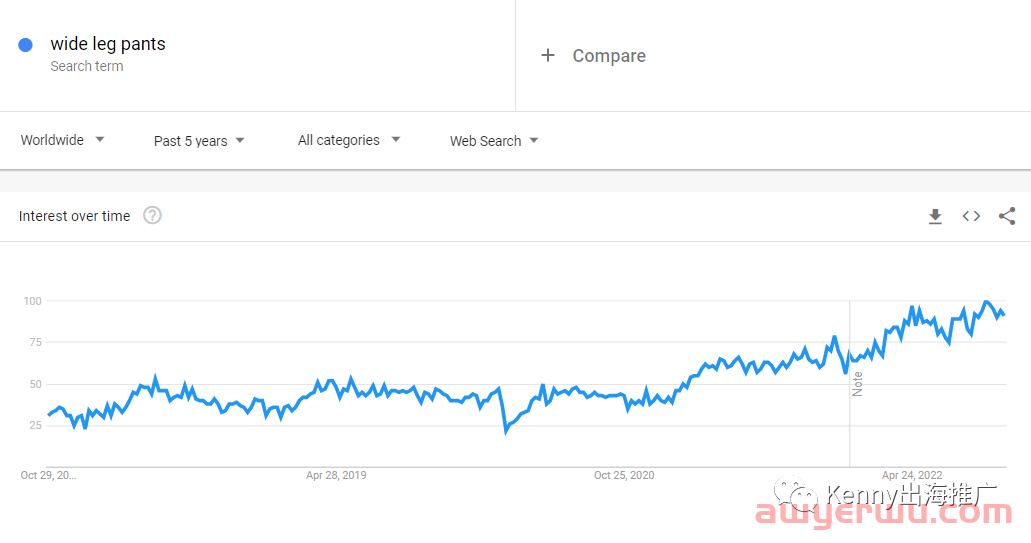Image resolution: width=1031 pixels, height=543 pixels.
Task: Click the plus icon beside Compare
Action: click(548, 55)
